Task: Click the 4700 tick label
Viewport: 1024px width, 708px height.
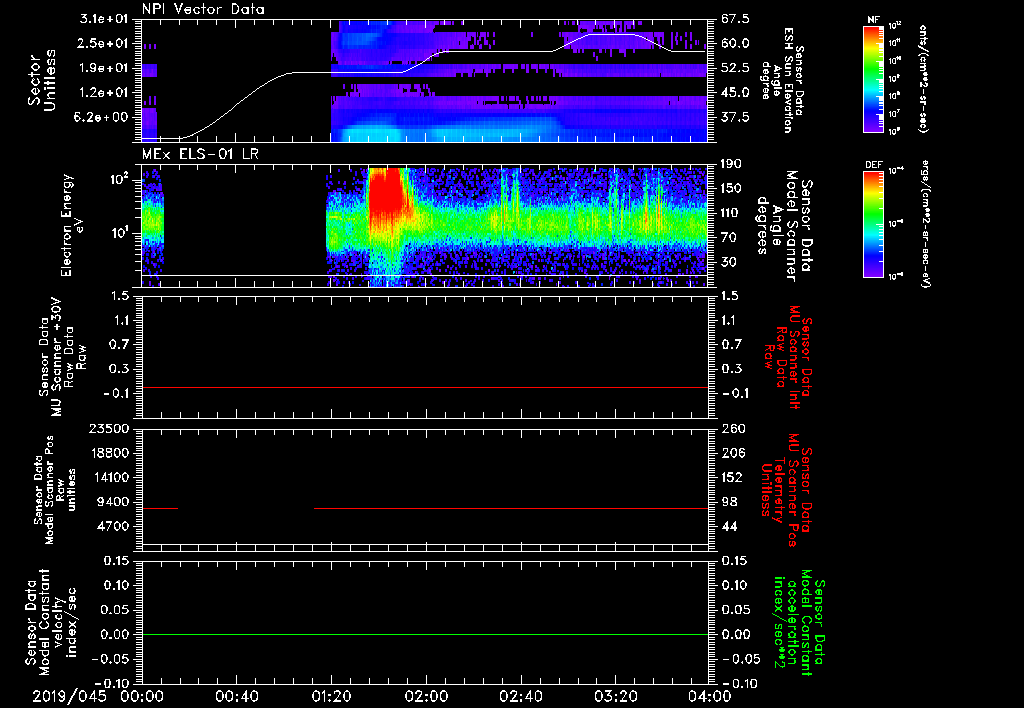Action: pos(115,526)
